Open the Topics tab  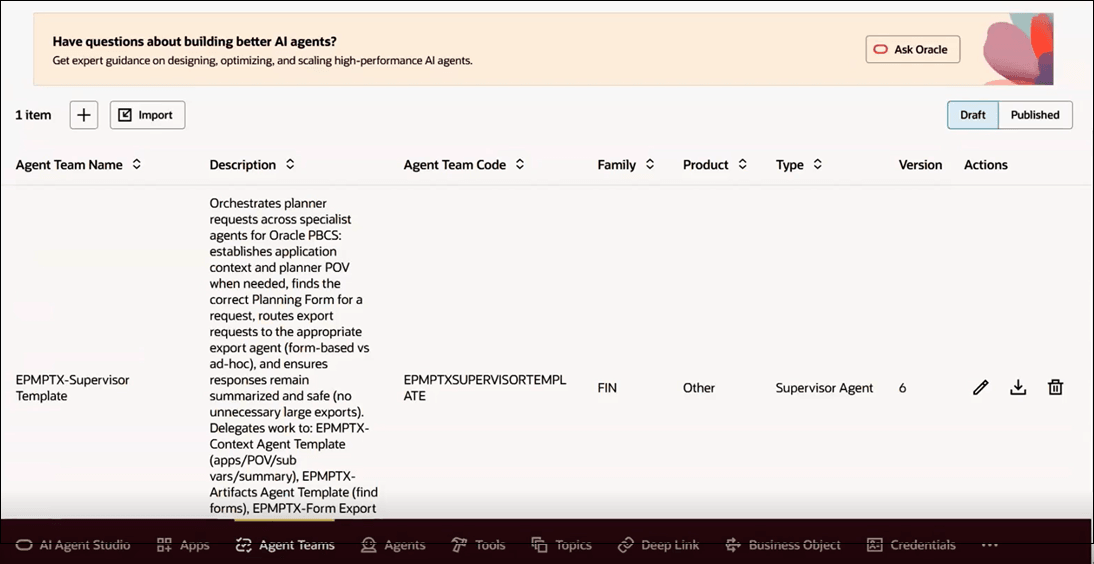tap(562, 545)
